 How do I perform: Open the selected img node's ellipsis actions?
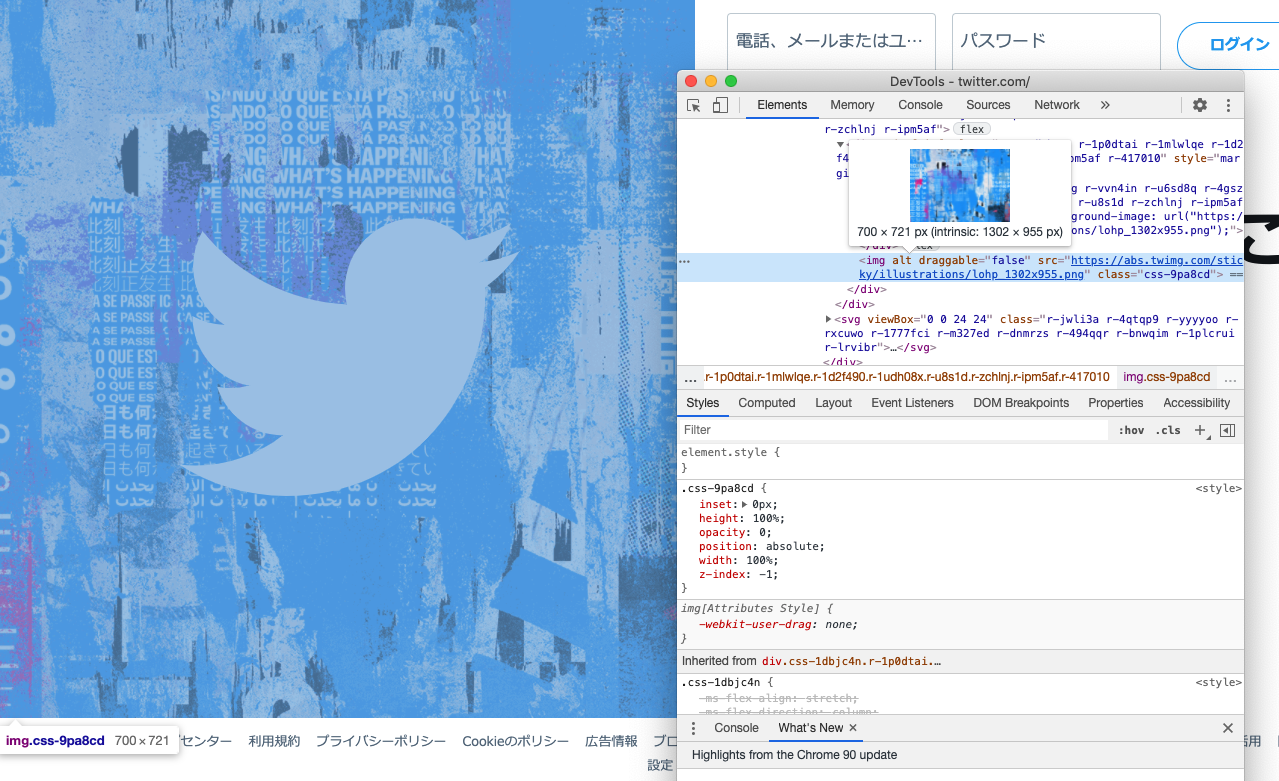[685, 261]
